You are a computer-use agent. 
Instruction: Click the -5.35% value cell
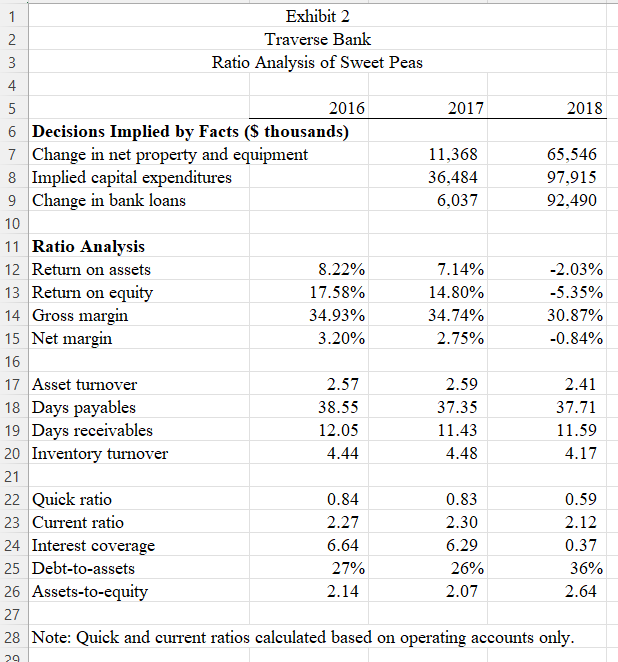click(547, 292)
